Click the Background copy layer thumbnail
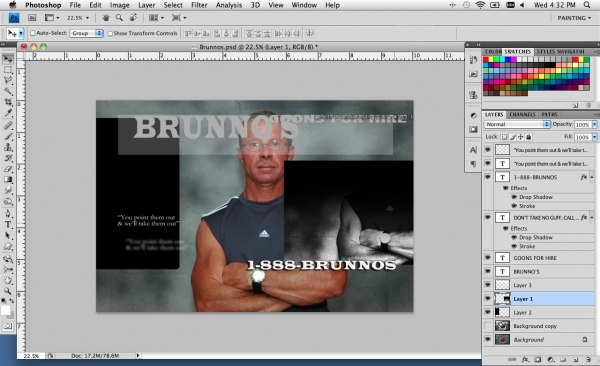Viewport: 600px width, 366px height. tap(502, 326)
